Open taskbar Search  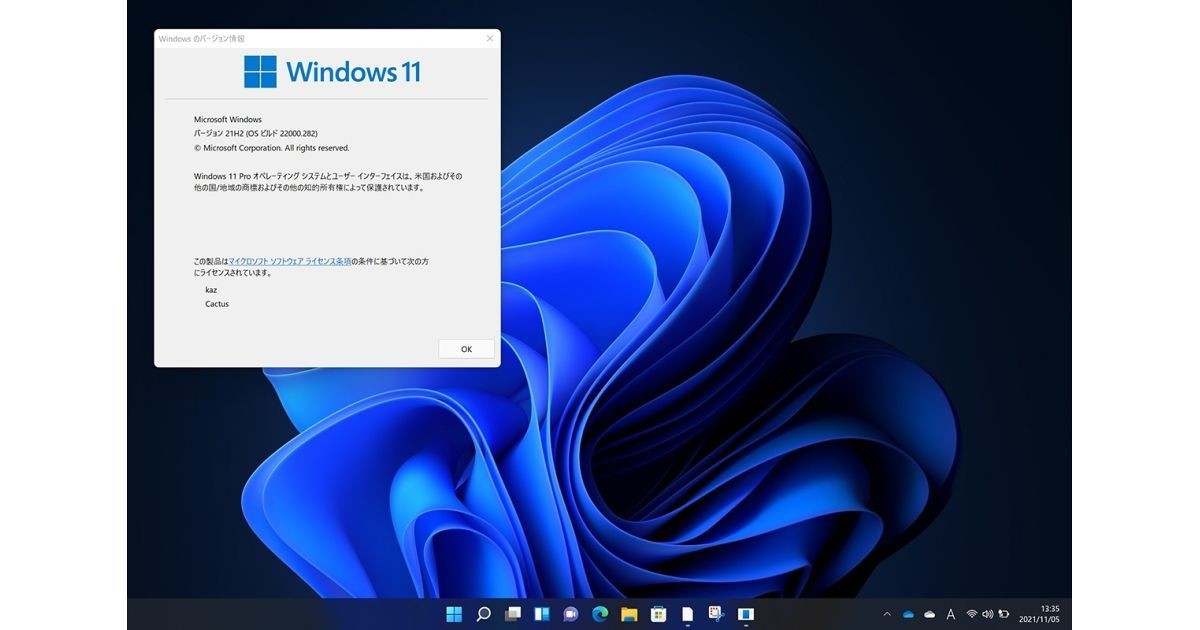[483, 613]
